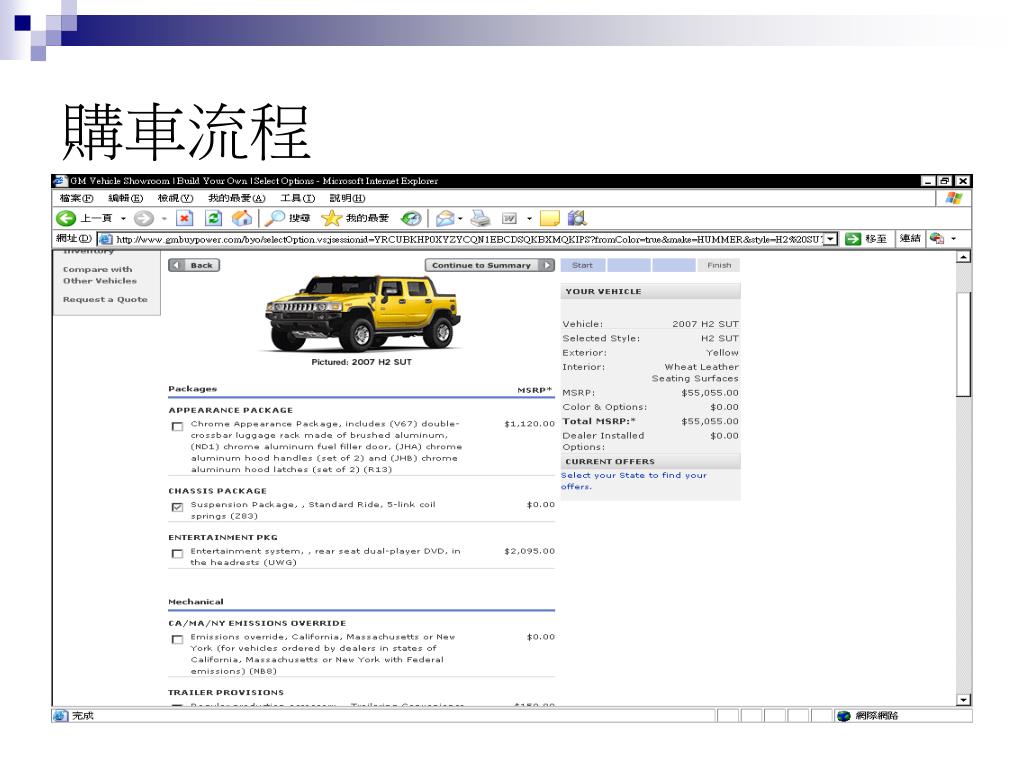The image size is (1024, 768).
Task: Click the vertical scrollbar up arrow
Action: [x=963, y=257]
